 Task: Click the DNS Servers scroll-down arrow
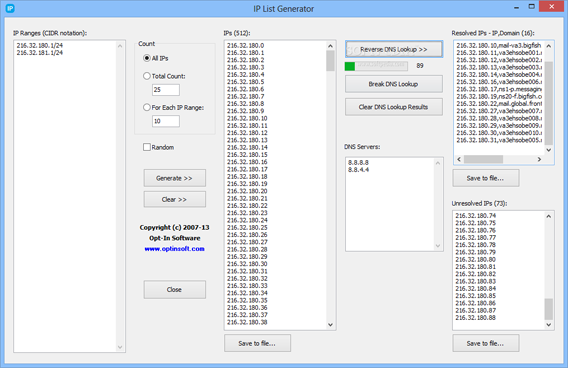[x=438, y=246]
